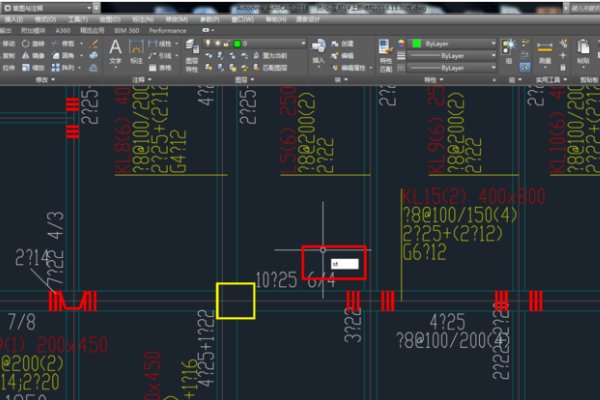Open the current layer dropdown showing 0
This screenshot has width=600, height=400.
(x=255, y=44)
